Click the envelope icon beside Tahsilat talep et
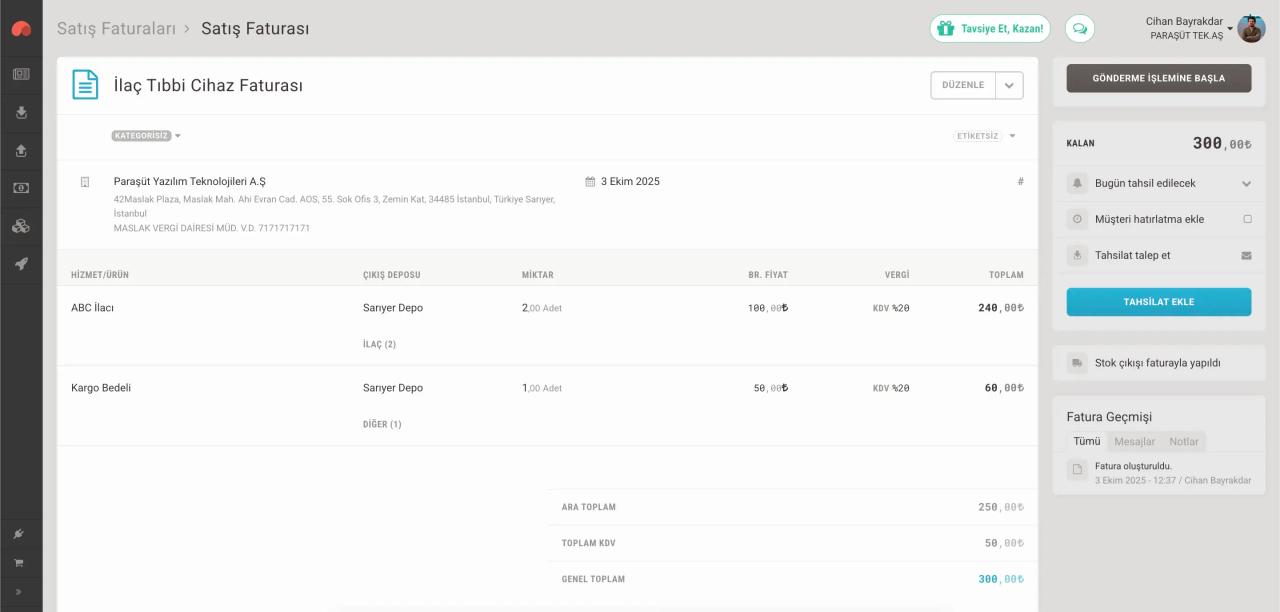 click(1246, 256)
